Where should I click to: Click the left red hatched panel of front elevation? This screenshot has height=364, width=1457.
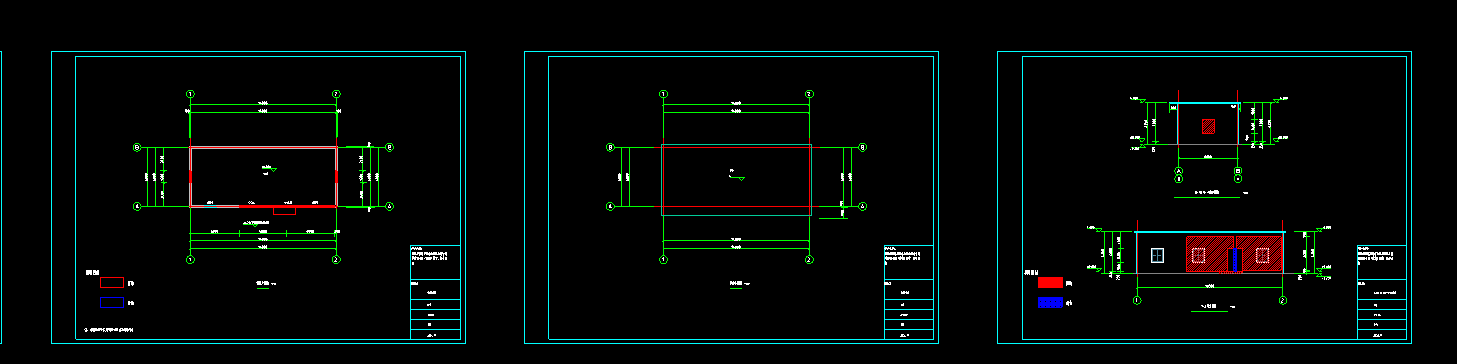tap(1209, 254)
